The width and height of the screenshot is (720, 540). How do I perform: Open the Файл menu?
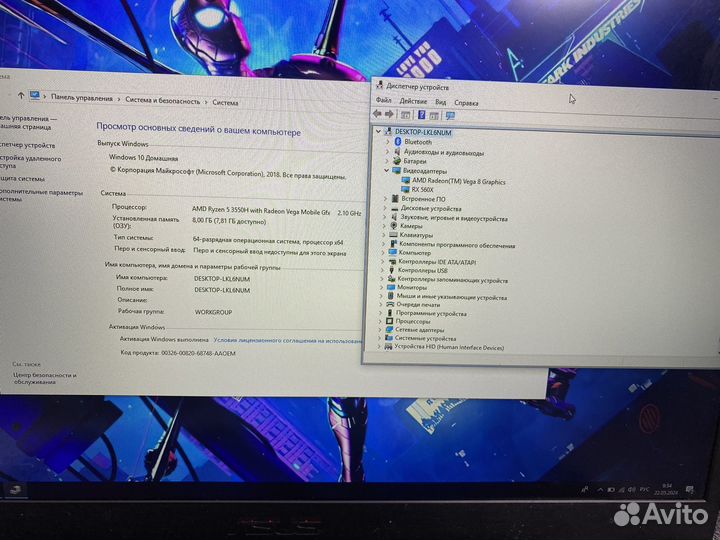coord(383,100)
